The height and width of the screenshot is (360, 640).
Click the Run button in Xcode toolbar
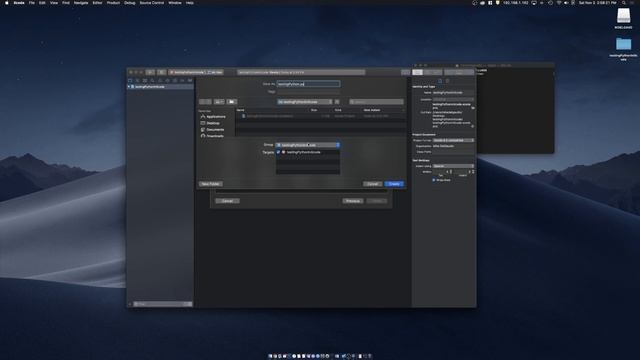point(151,72)
